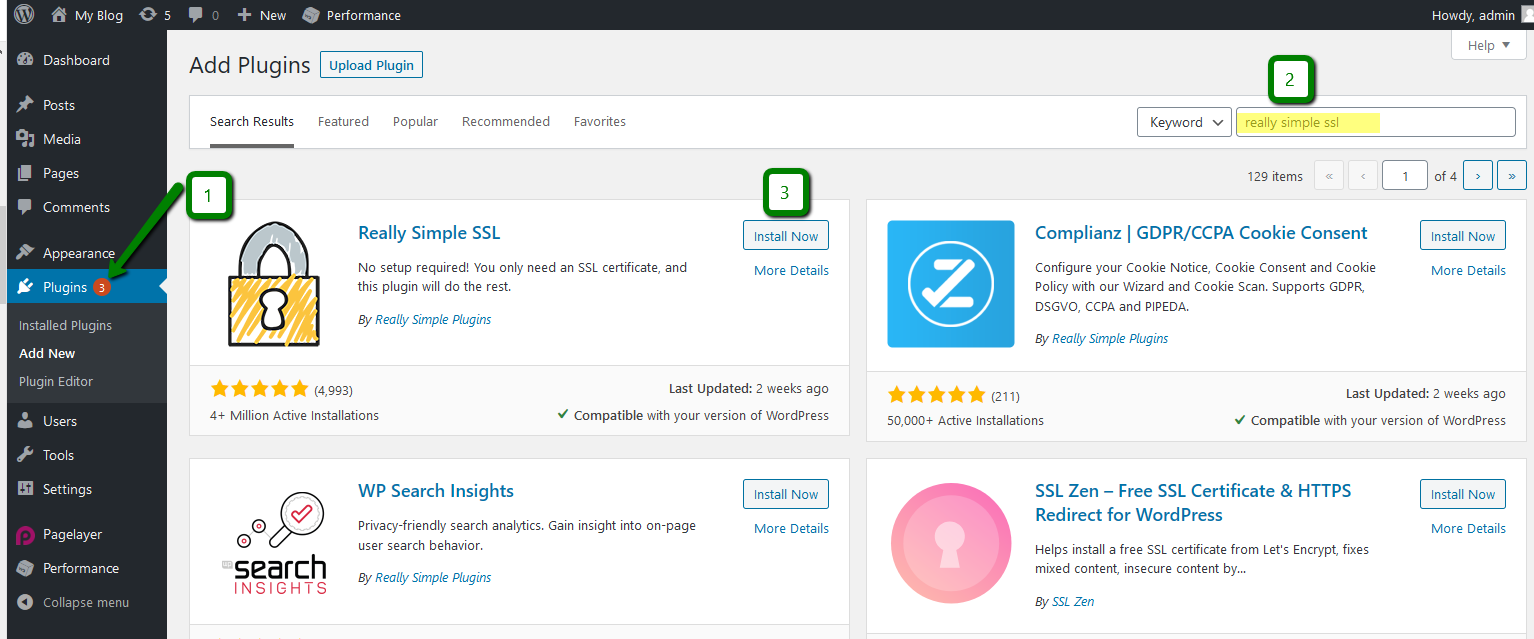The image size is (1534, 639).
Task: View More Details for SSL Zen
Action: click(x=1468, y=528)
